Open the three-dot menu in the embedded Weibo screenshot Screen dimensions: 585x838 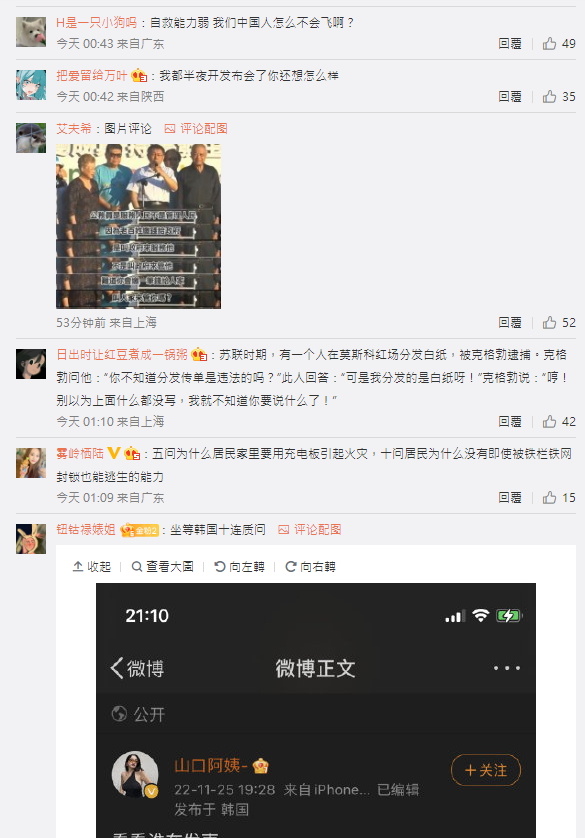[506, 668]
